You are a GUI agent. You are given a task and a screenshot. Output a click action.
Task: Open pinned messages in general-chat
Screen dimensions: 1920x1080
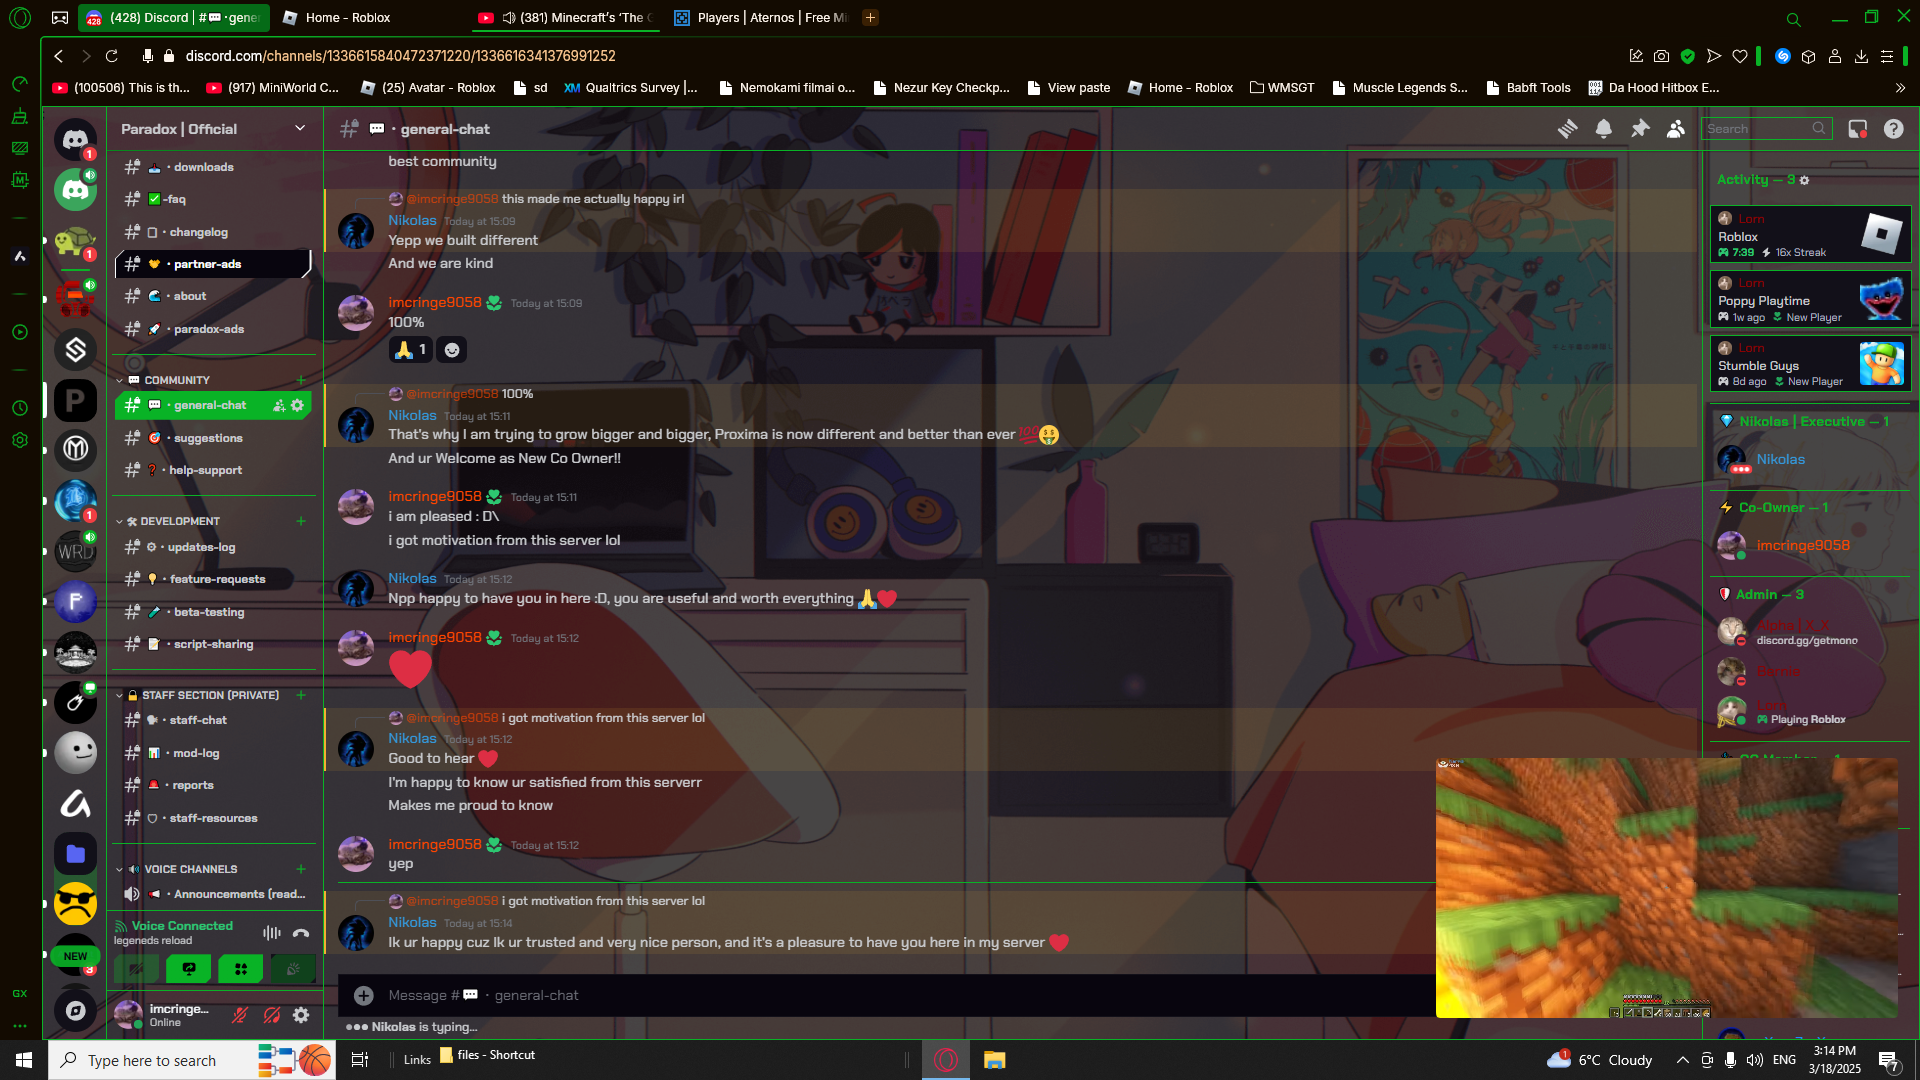[x=1640, y=129]
